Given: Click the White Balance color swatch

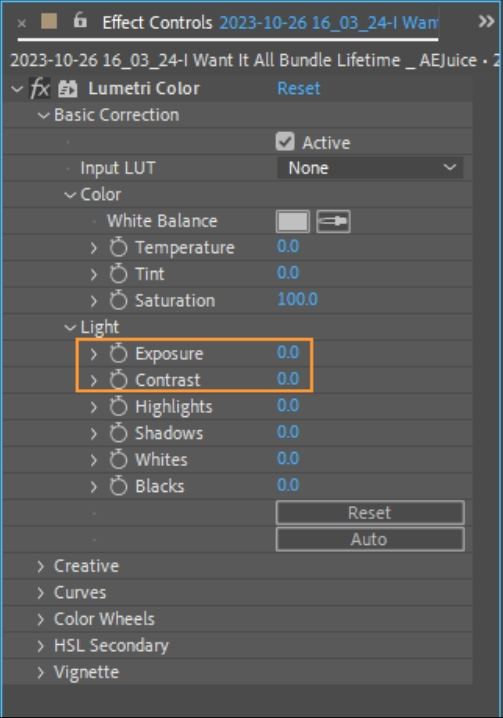Looking at the screenshot, I should point(293,222).
